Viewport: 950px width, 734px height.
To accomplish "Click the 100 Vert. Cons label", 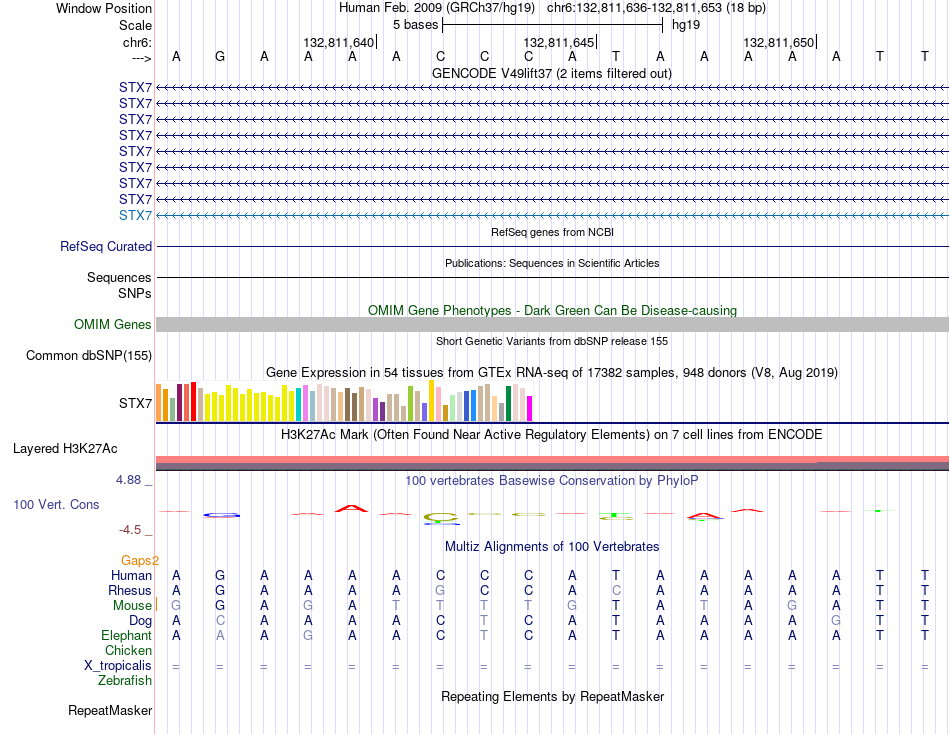I will pos(56,504).
